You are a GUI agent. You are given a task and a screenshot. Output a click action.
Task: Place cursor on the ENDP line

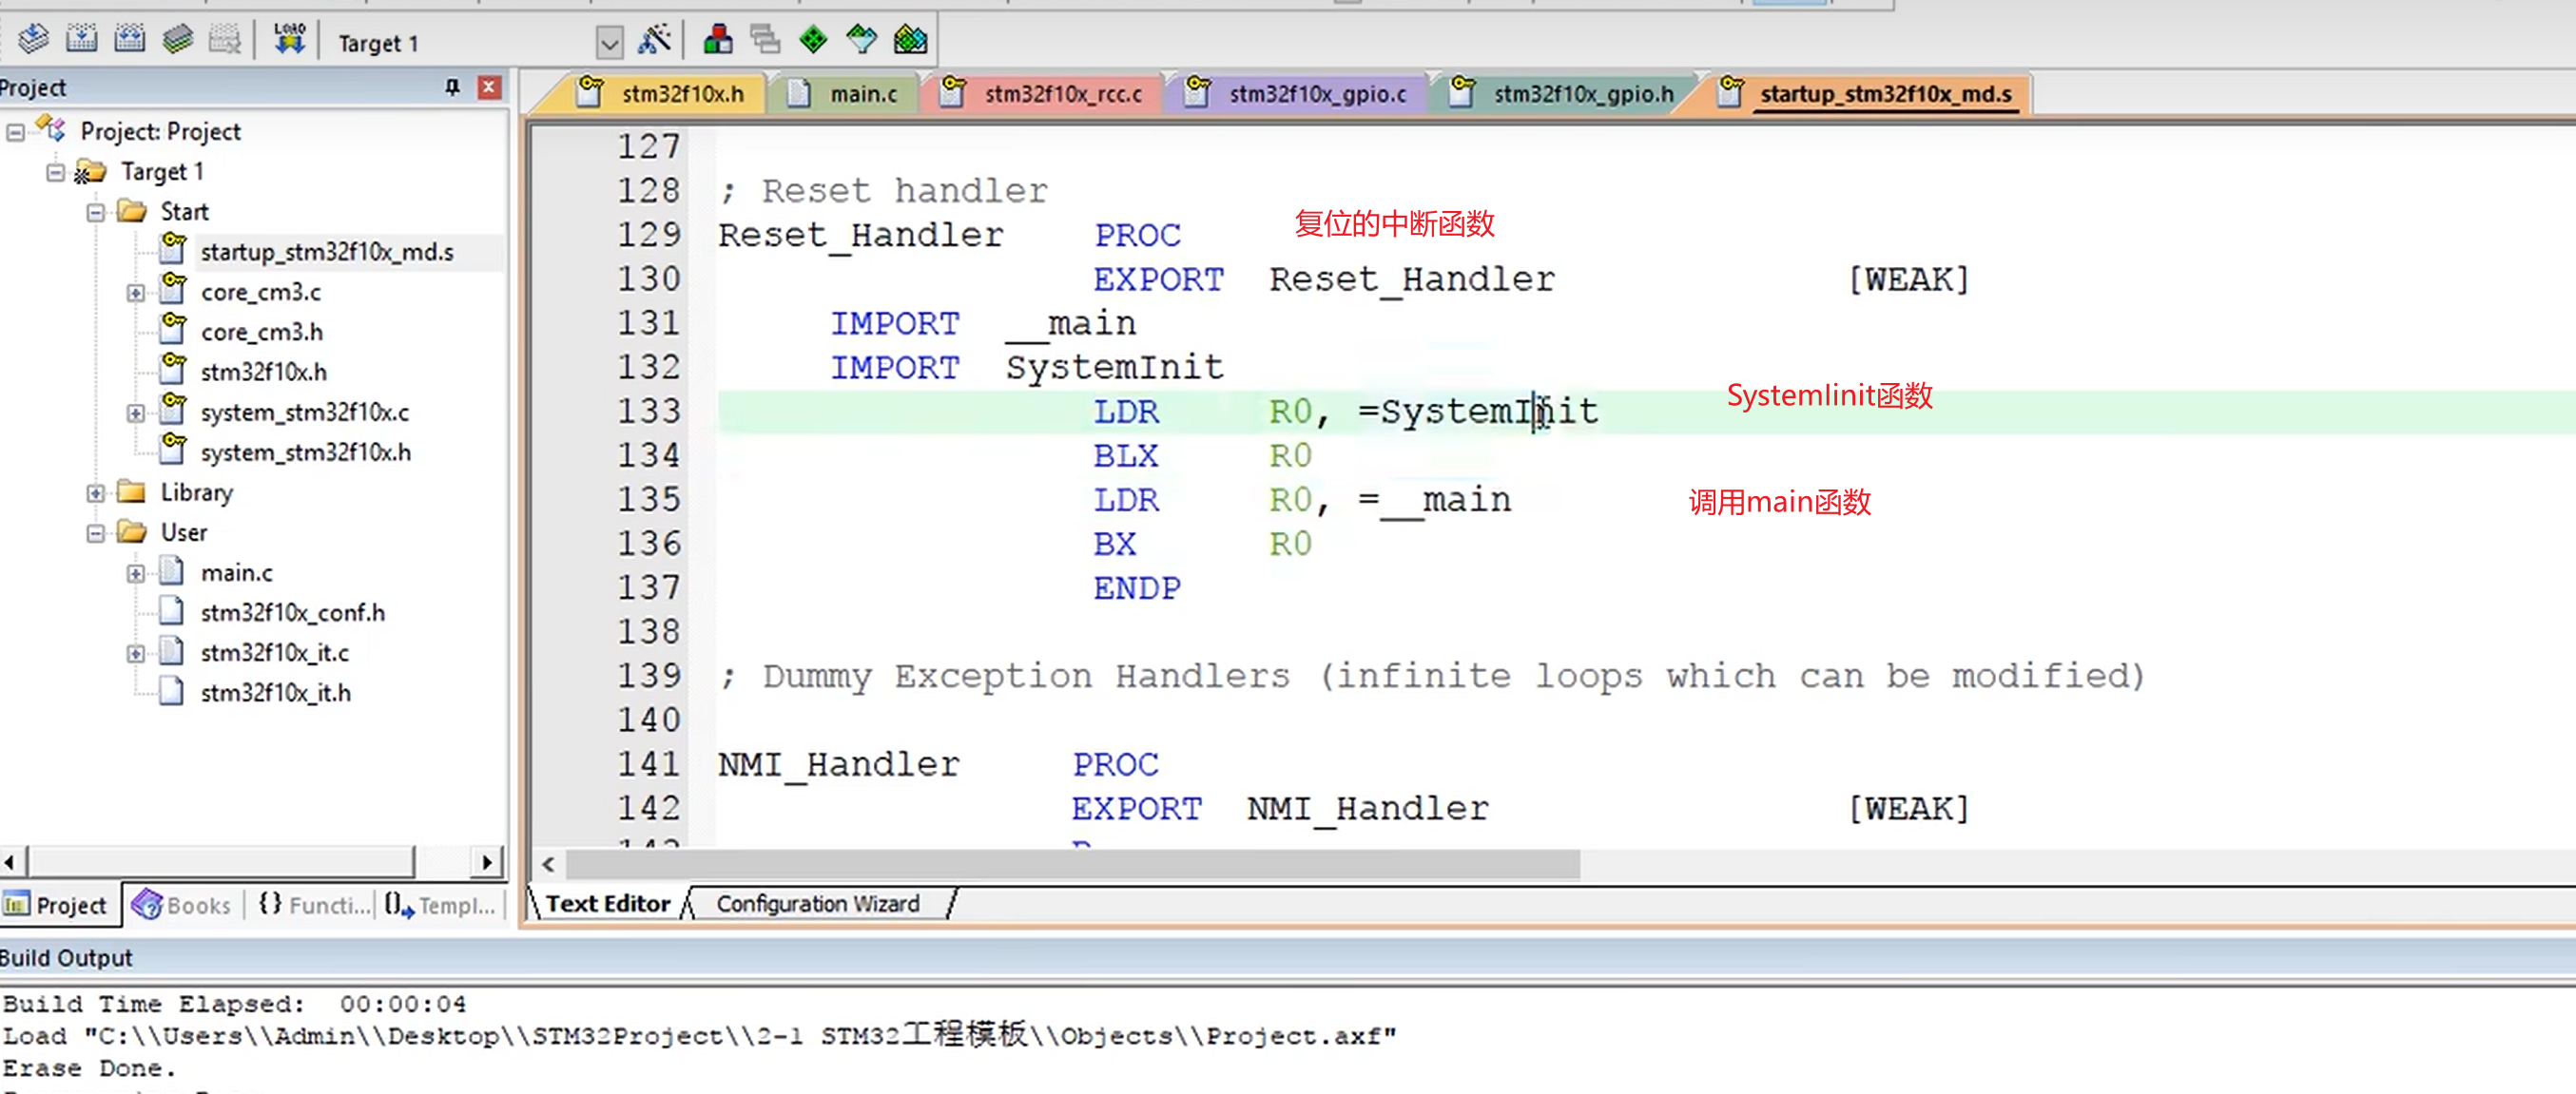point(1136,588)
